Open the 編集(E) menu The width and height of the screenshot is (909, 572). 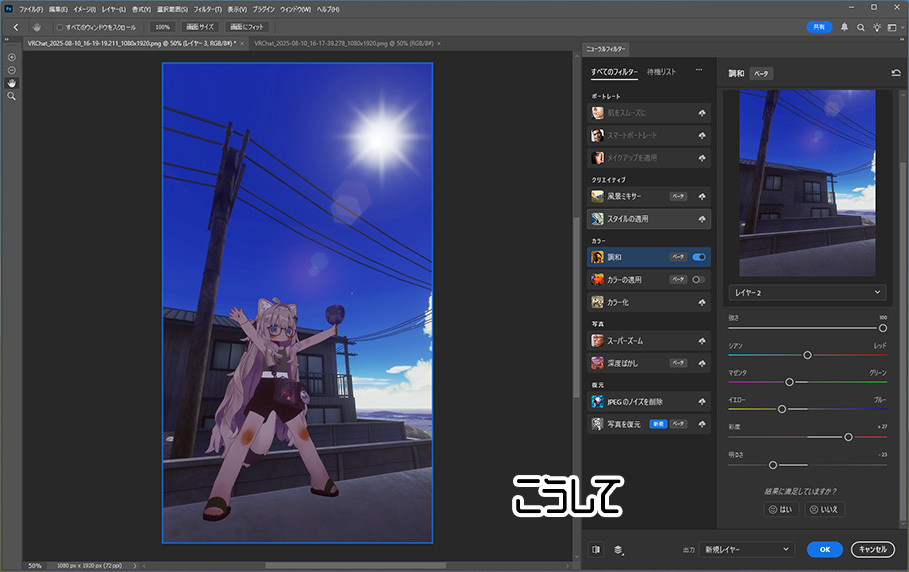click(x=58, y=9)
